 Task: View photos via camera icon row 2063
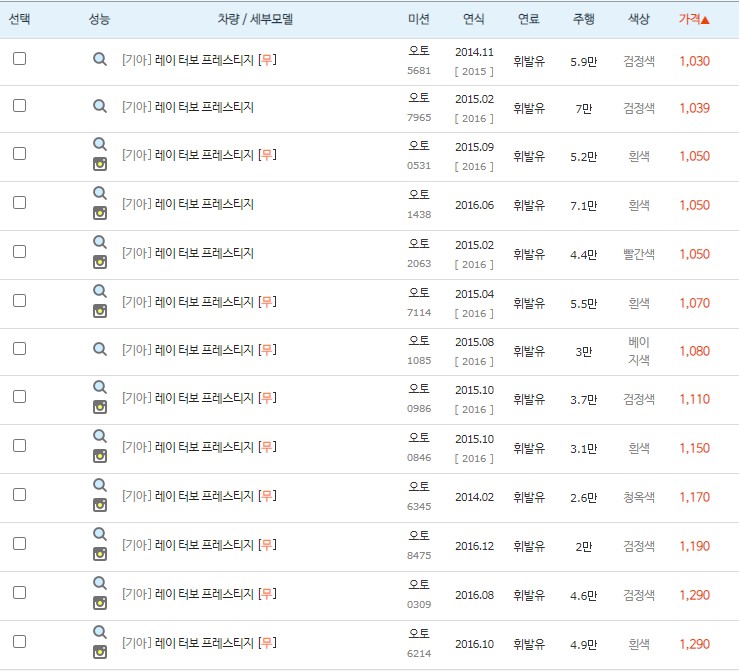coord(99,262)
